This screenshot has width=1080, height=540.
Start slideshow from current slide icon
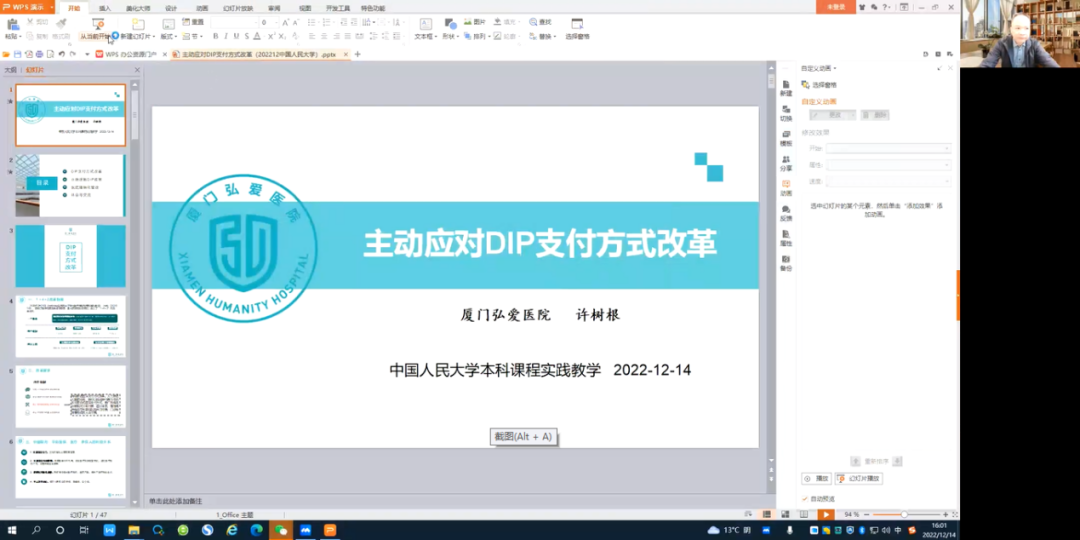coord(98,23)
